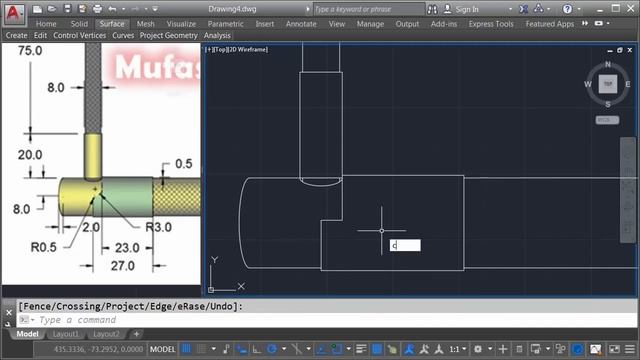This screenshot has height=360, width=640.
Task: Click the annotation monitor plus icon
Action: coord(503,349)
